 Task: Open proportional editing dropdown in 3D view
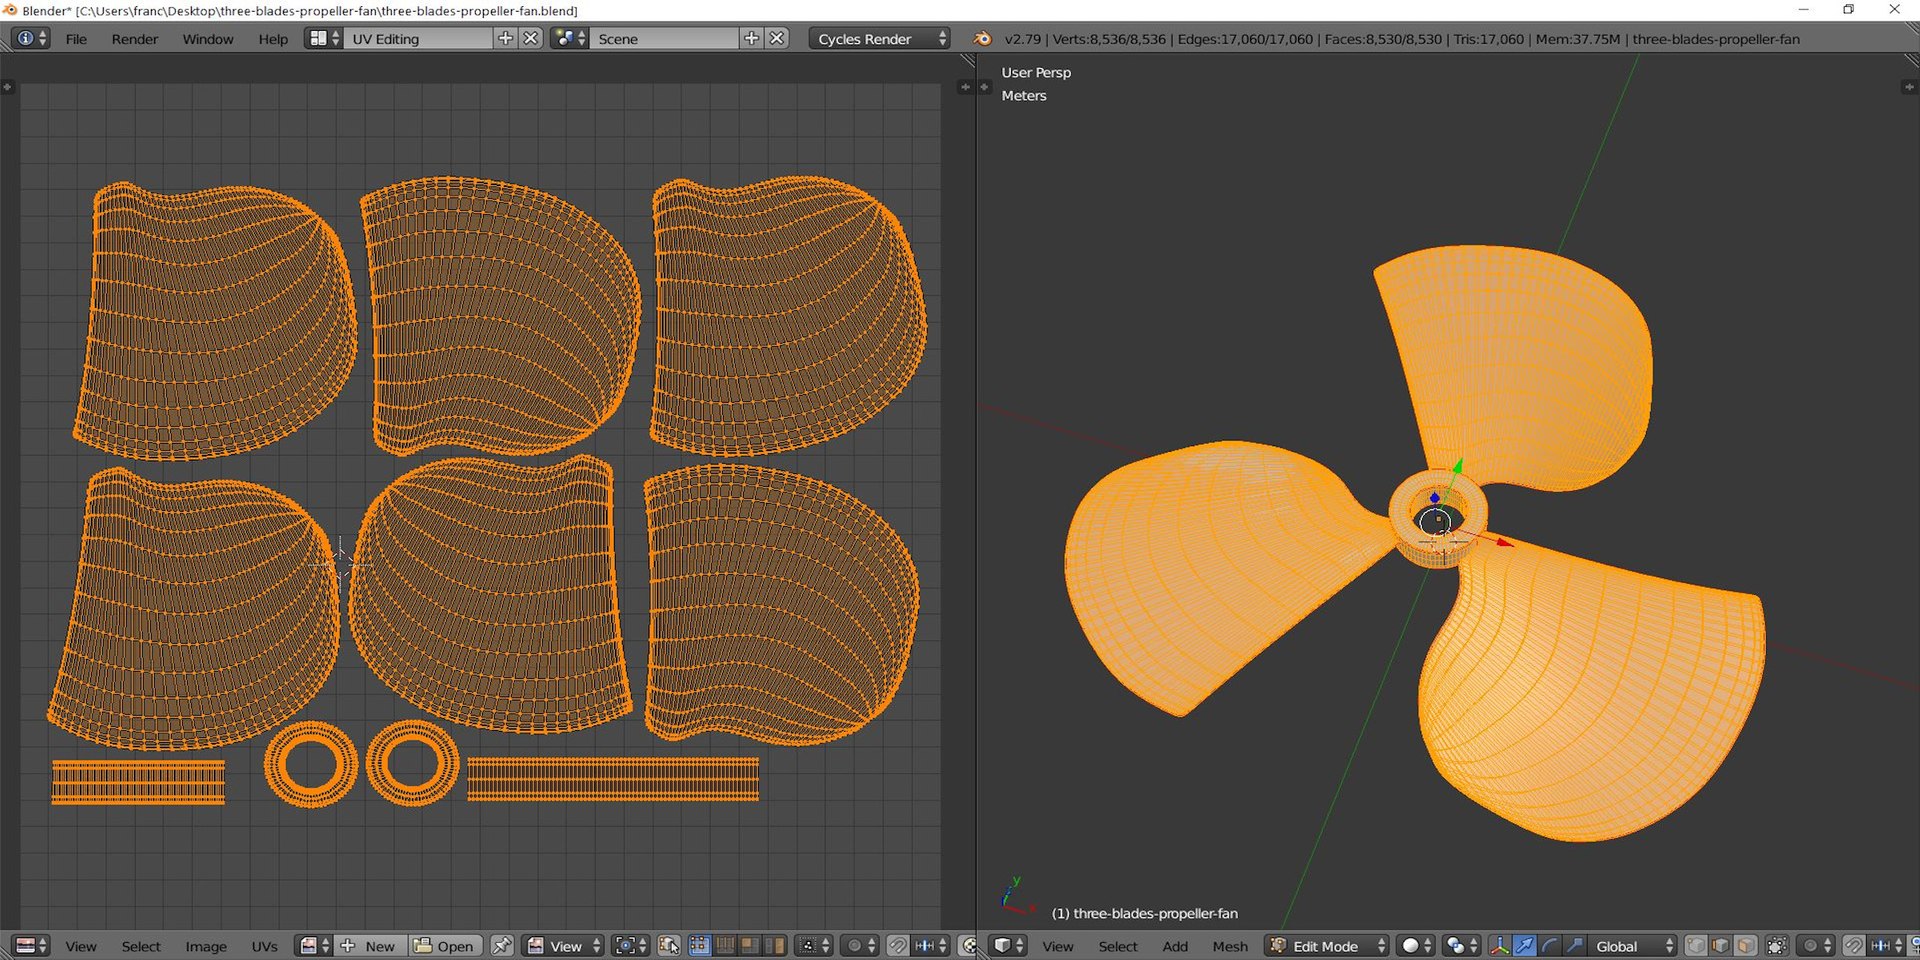pos(1816,946)
